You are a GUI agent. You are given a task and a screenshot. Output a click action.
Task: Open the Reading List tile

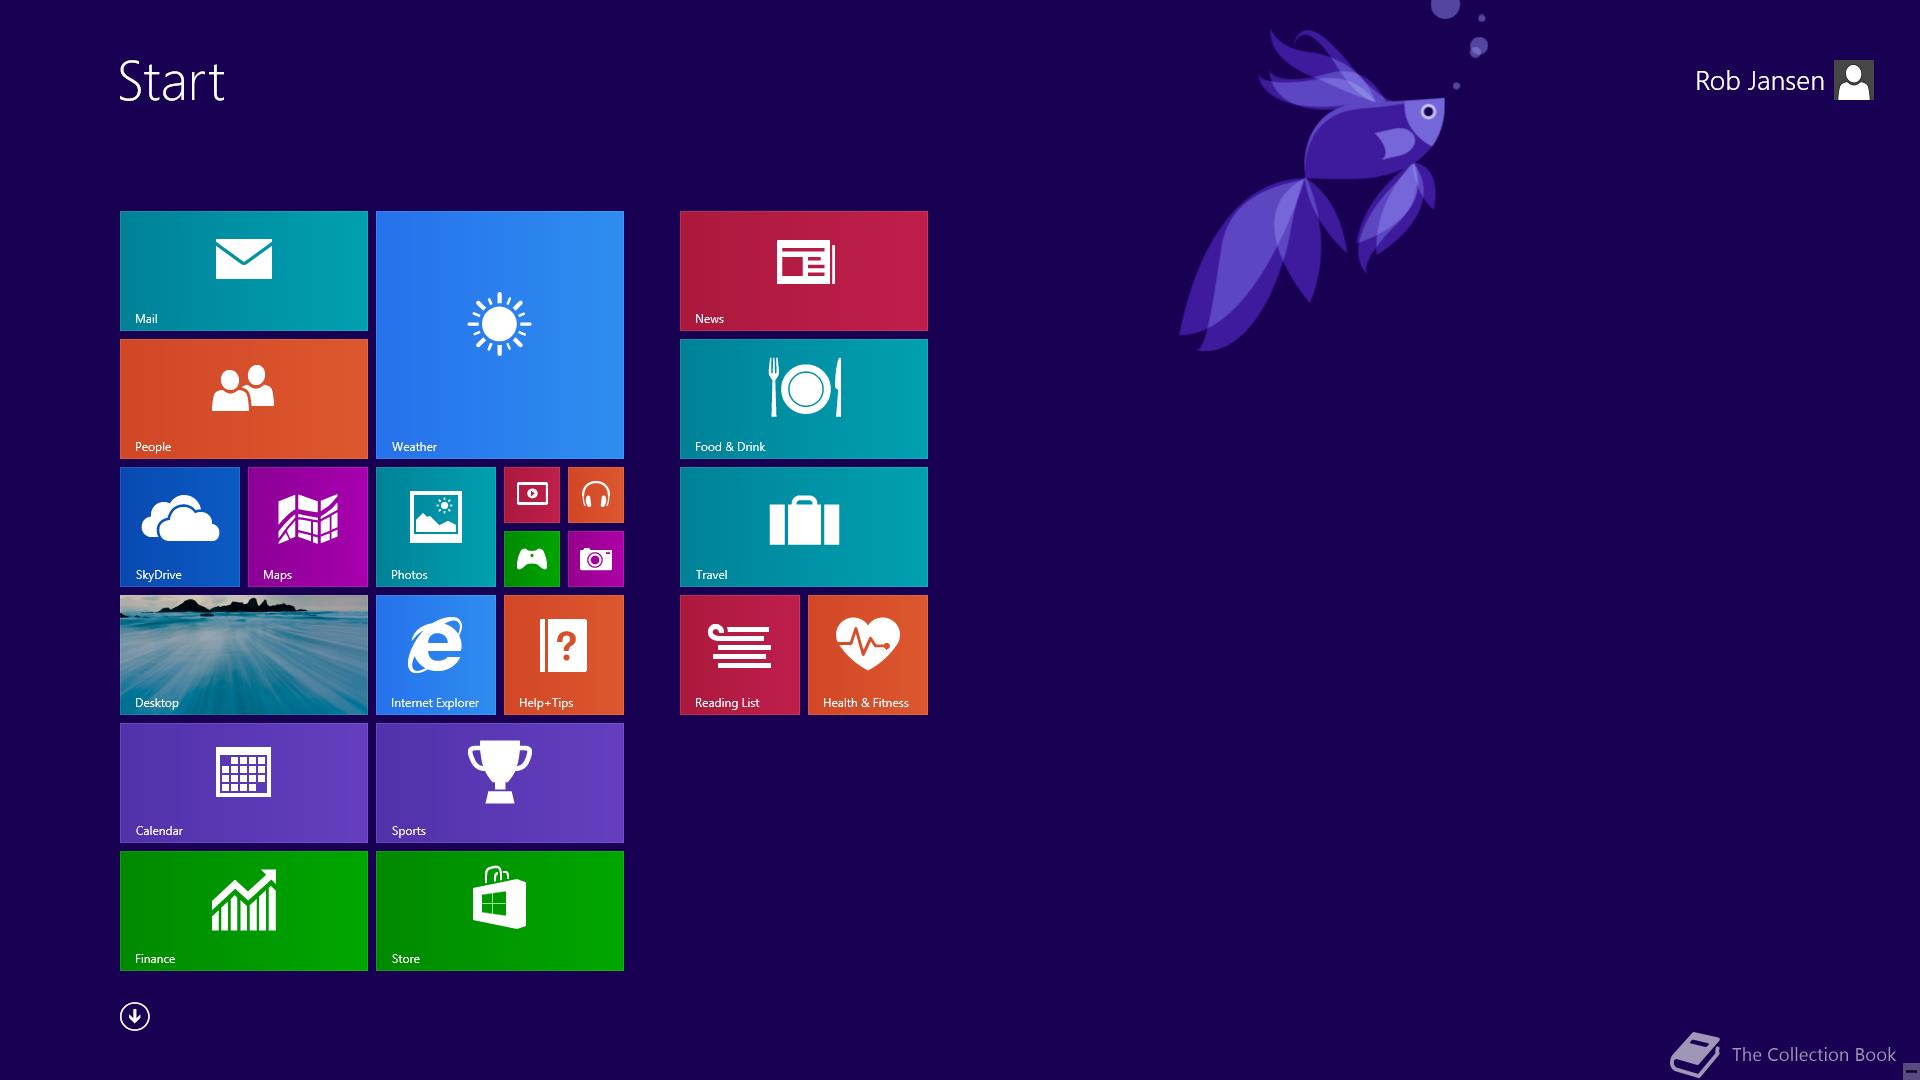[x=740, y=655]
